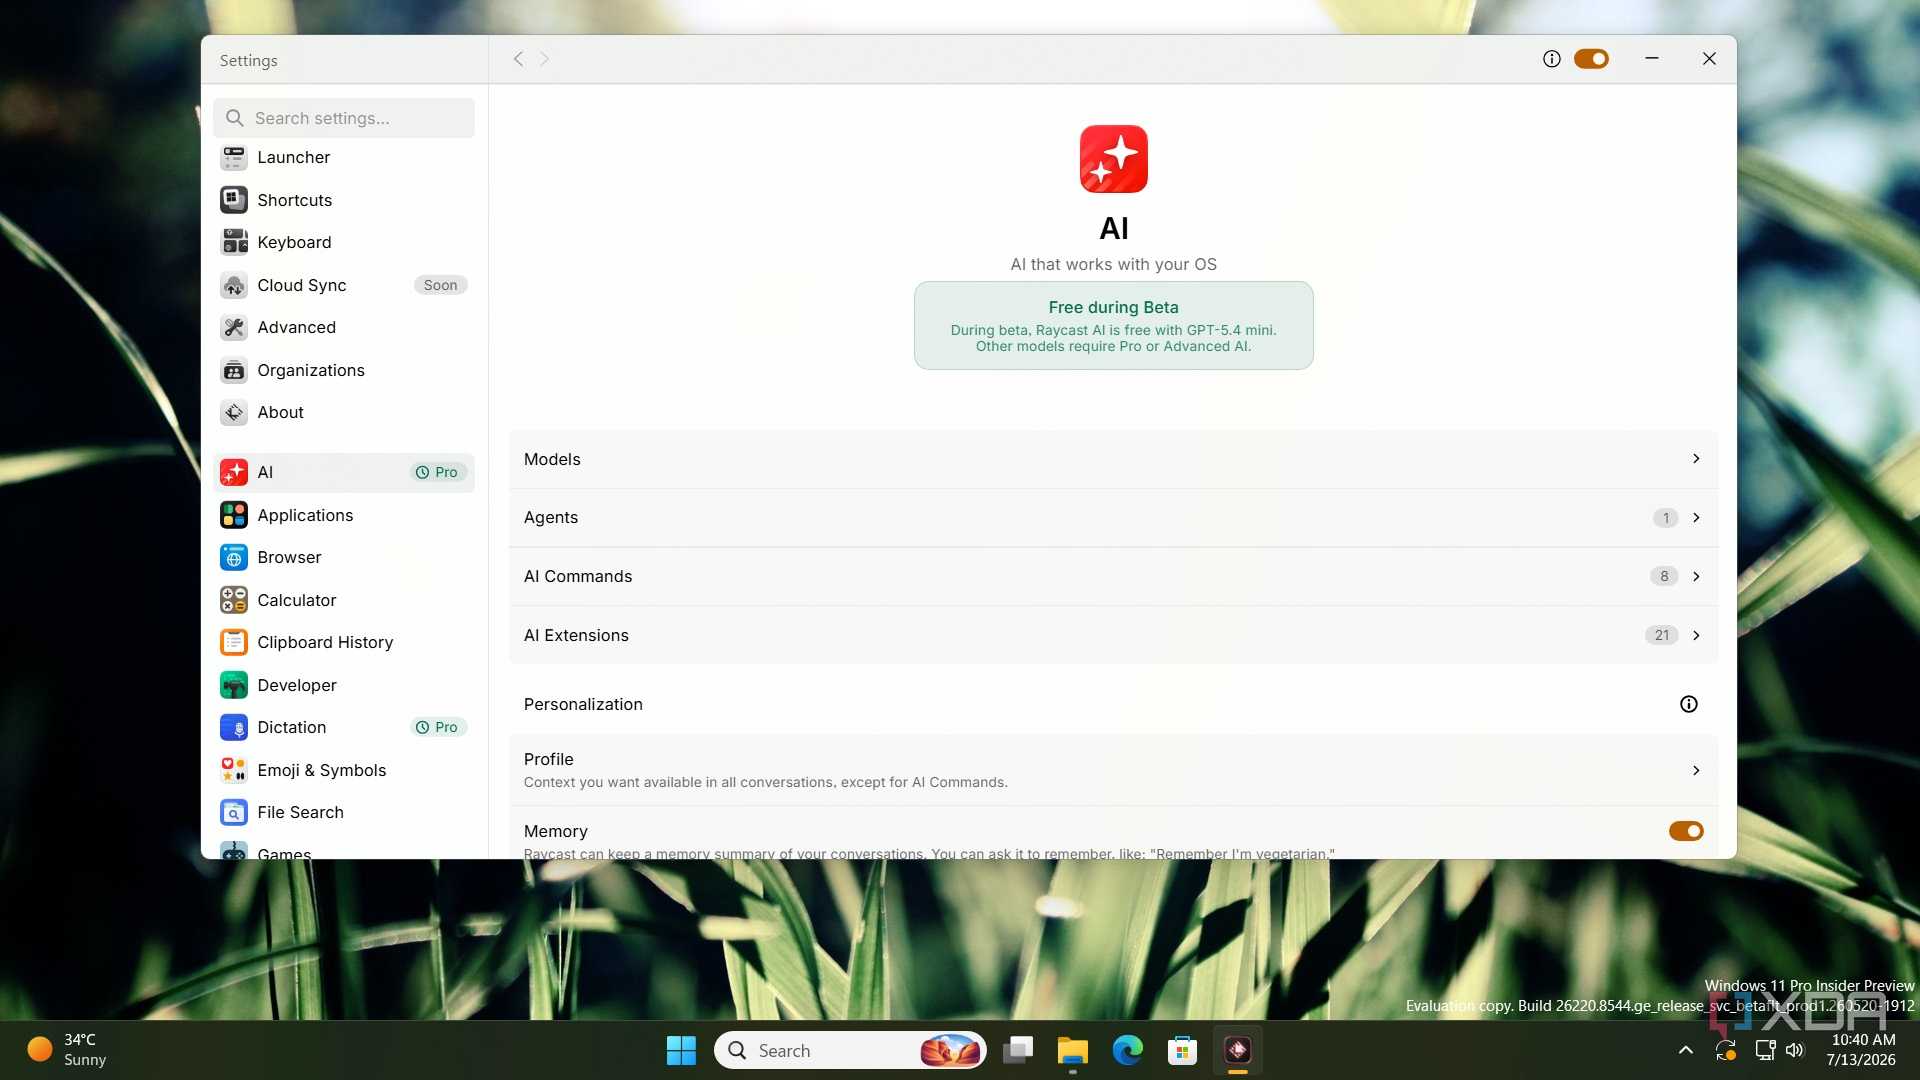Show hidden system tray icons
The image size is (1920, 1080).
pyautogui.click(x=1686, y=1050)
